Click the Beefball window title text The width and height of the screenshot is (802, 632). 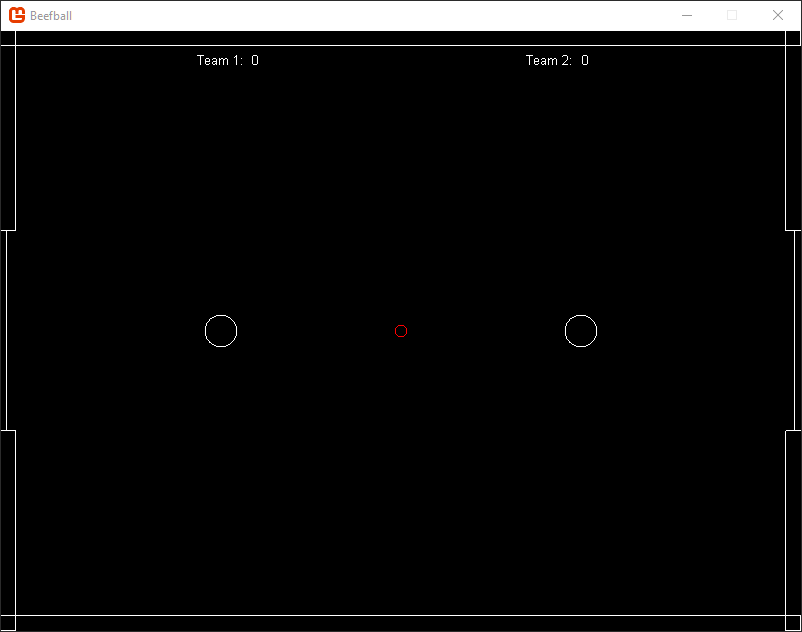[51, 16]
